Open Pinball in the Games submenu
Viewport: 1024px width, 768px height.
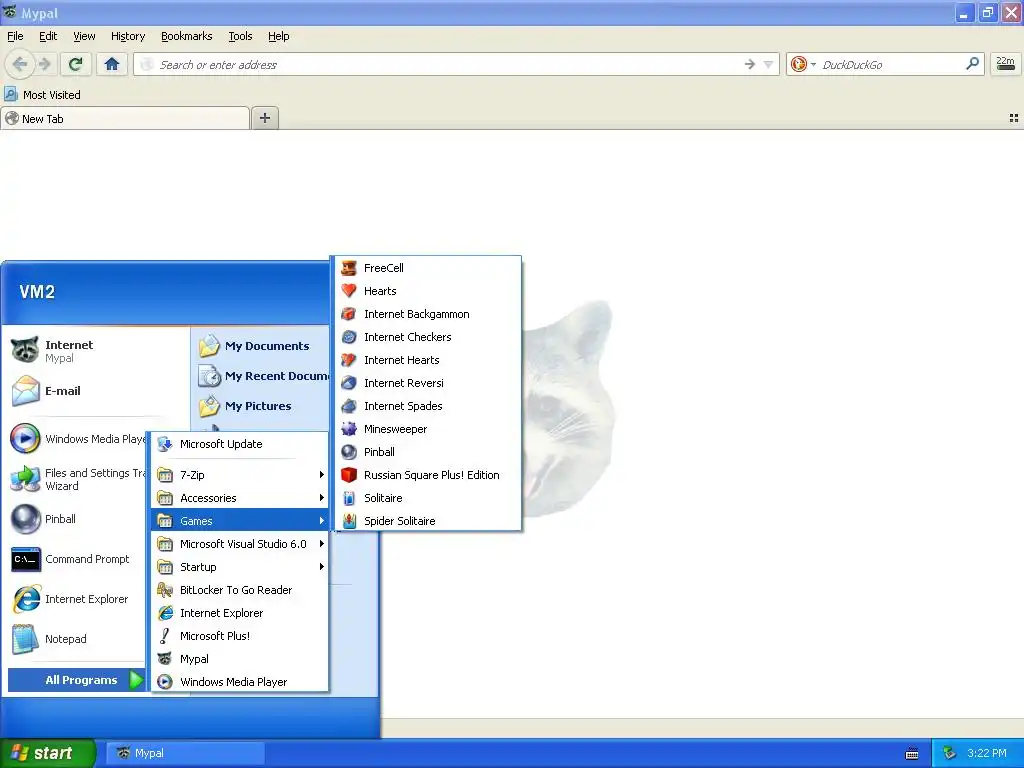pos(428,452)
